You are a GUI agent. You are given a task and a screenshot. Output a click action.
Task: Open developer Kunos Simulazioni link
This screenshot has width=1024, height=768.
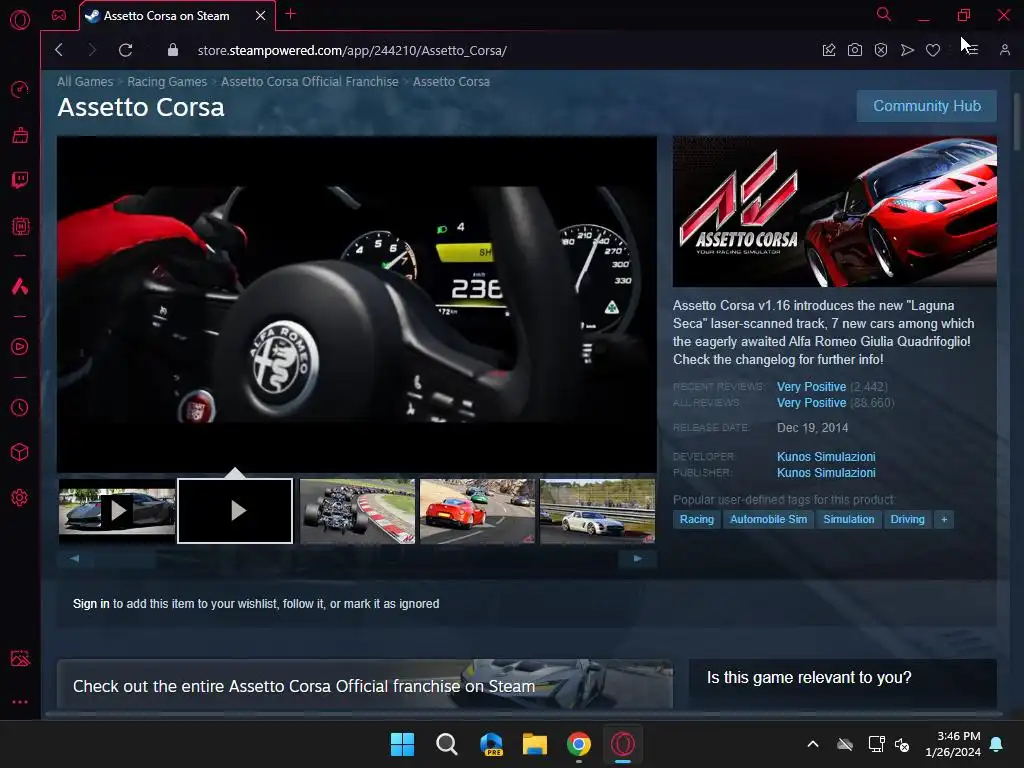[x=826, y=456]
